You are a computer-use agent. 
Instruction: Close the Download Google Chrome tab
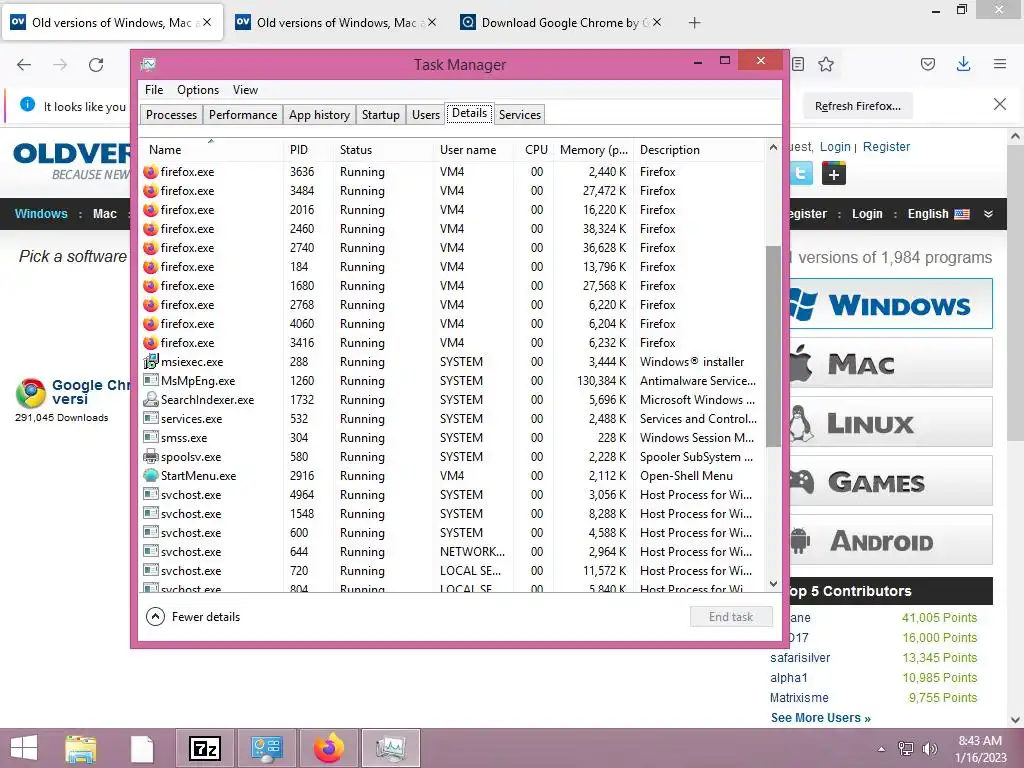click(x=657, y=22)
